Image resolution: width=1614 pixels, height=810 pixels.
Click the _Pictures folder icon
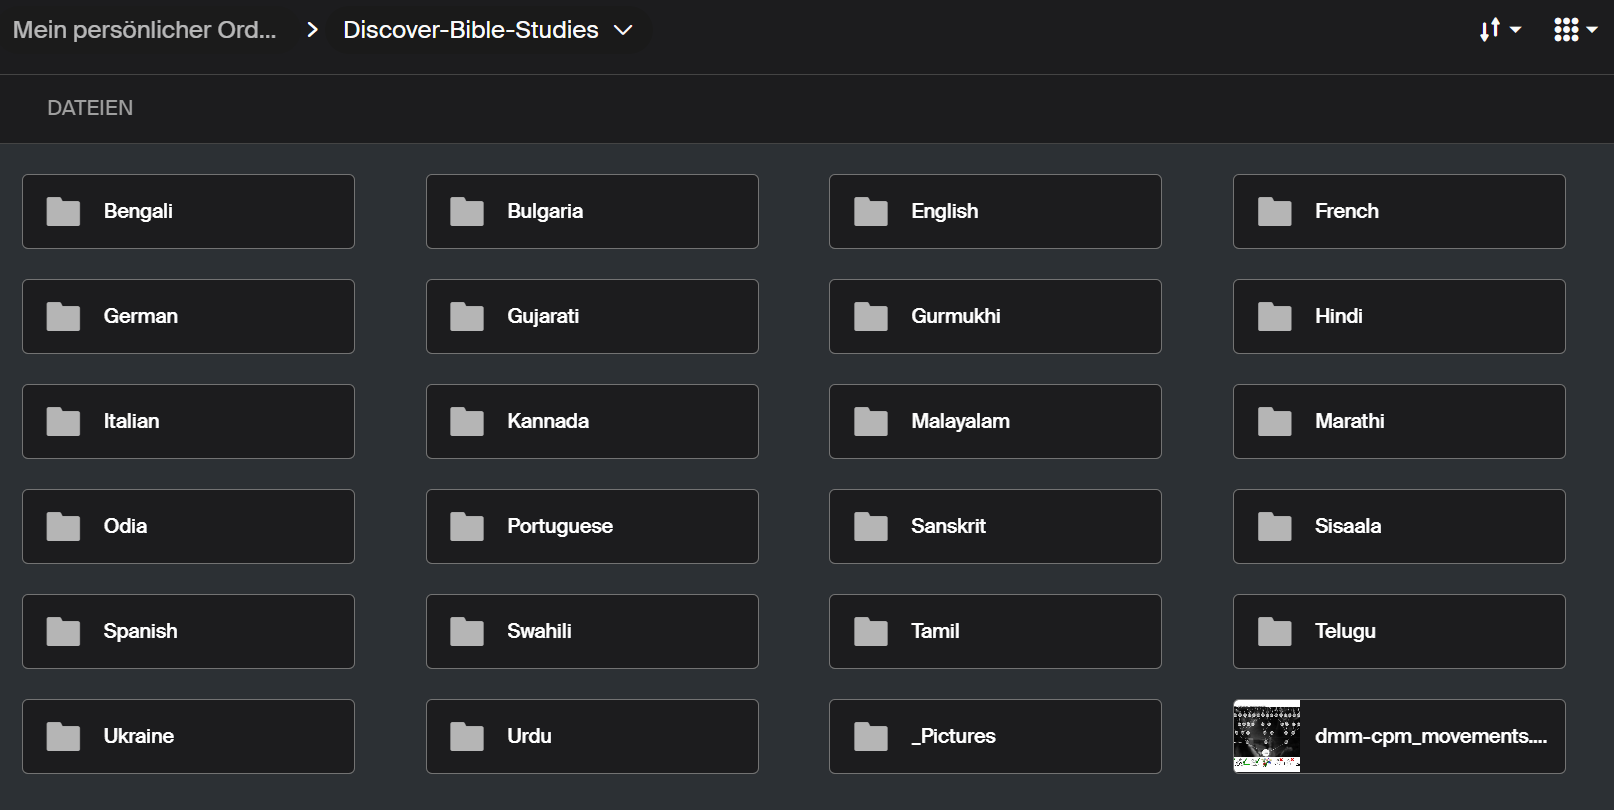point(871,736)
